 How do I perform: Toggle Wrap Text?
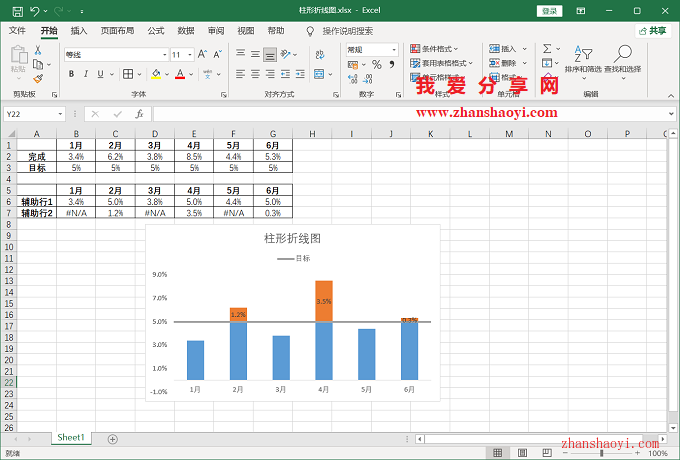coord(320,54)
